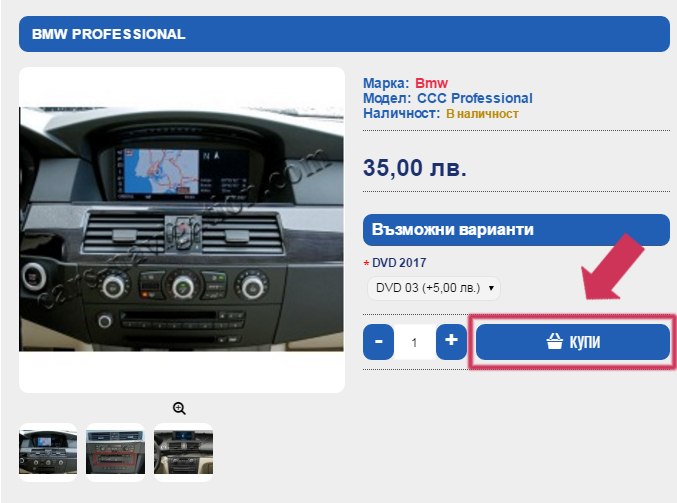Click the Bmw brand link

[431, 83]
